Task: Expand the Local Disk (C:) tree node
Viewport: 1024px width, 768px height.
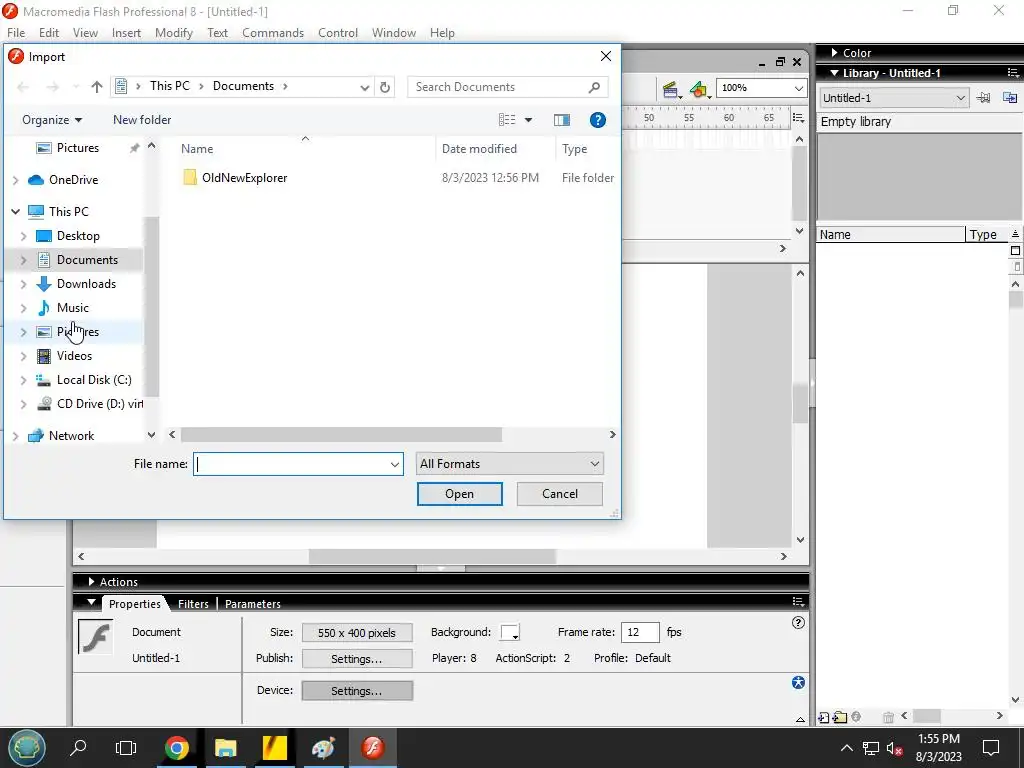Action: coord(24,380)
